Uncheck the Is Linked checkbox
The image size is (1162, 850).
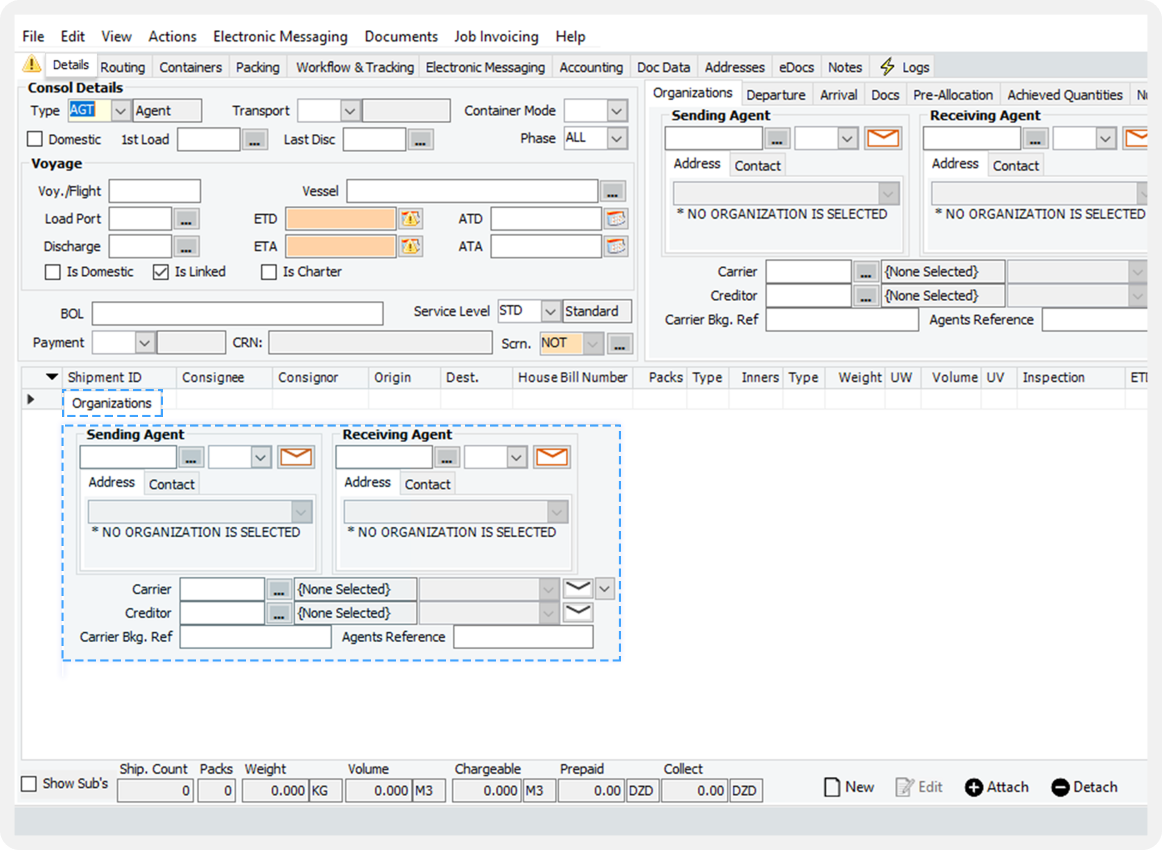point(161,272)
